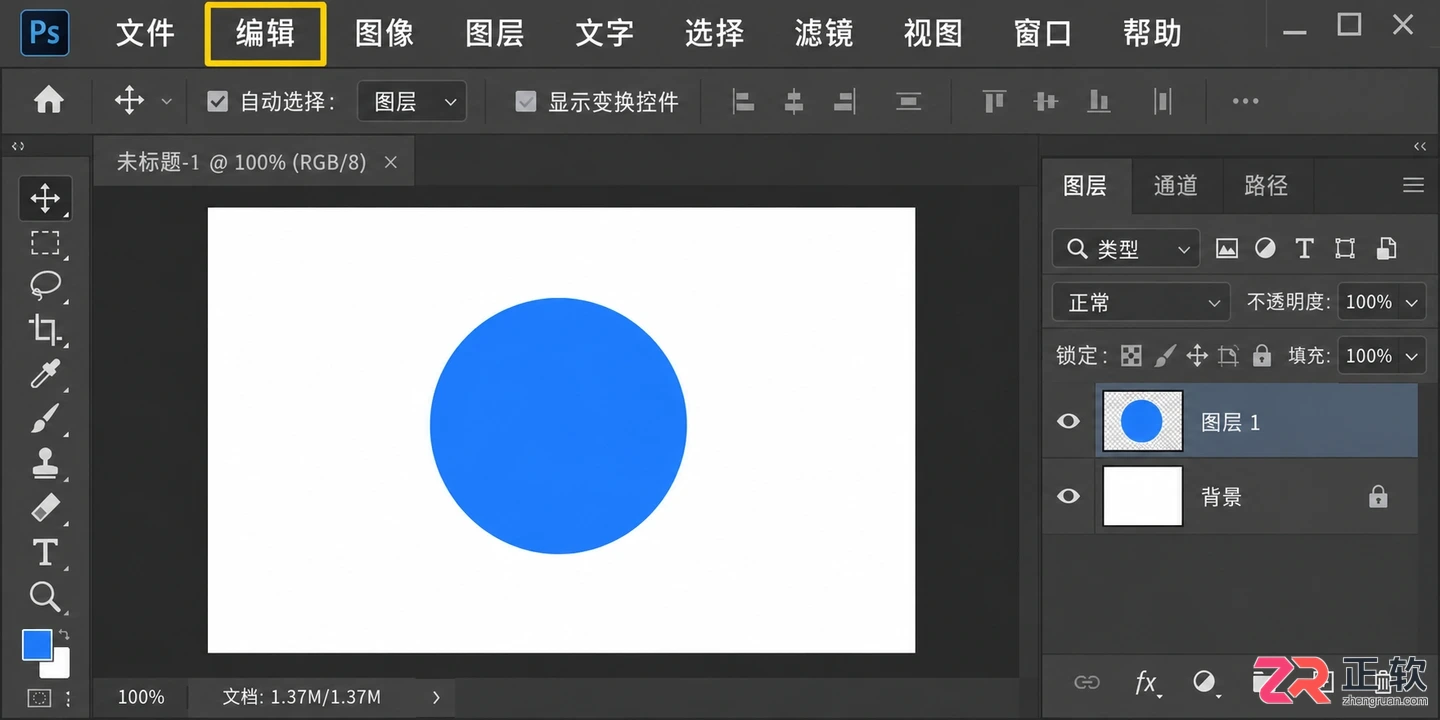Open the 正常 blend mode dropdown
This screenshot has width=1440, height=720.
point(1141,302)
